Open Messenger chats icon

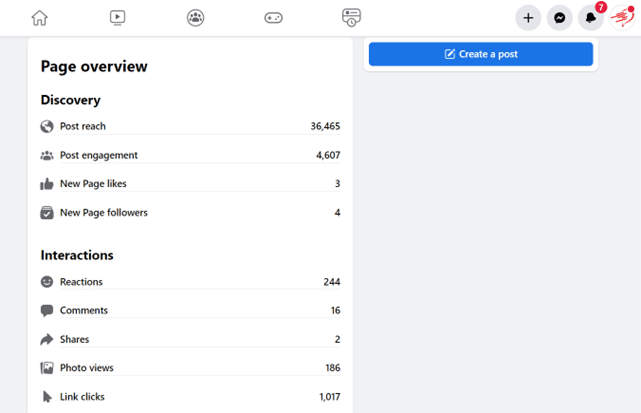click(x=560, y=18)
